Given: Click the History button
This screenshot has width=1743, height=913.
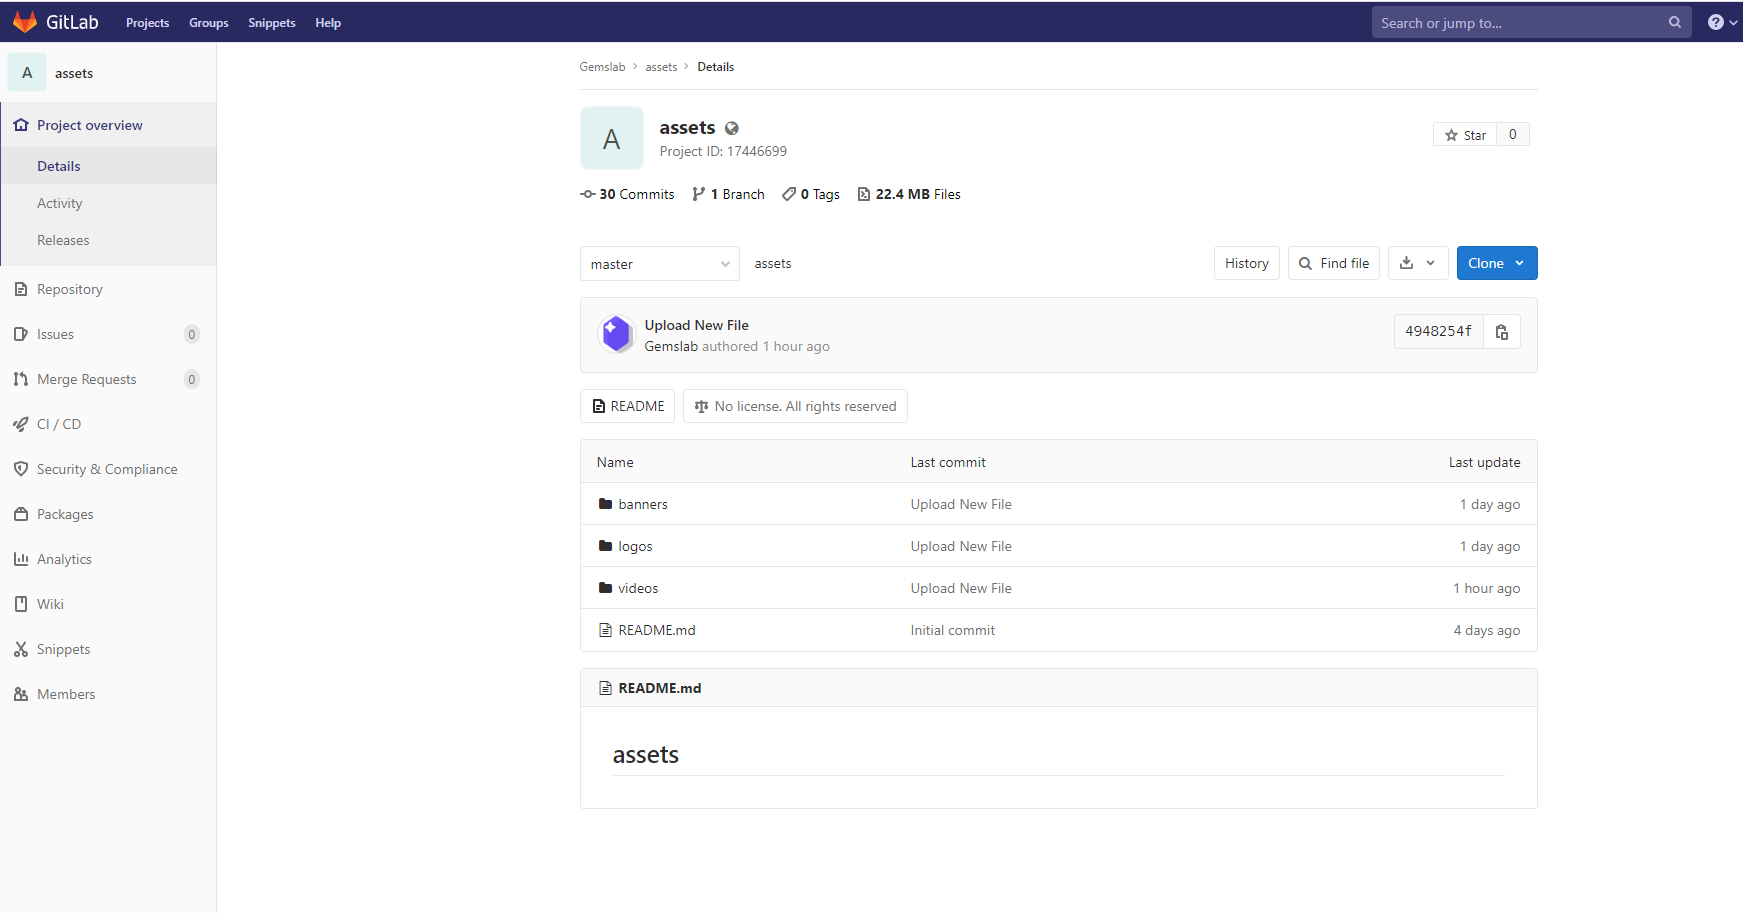Looking at the screenshot, I should tap(1246, 263).
